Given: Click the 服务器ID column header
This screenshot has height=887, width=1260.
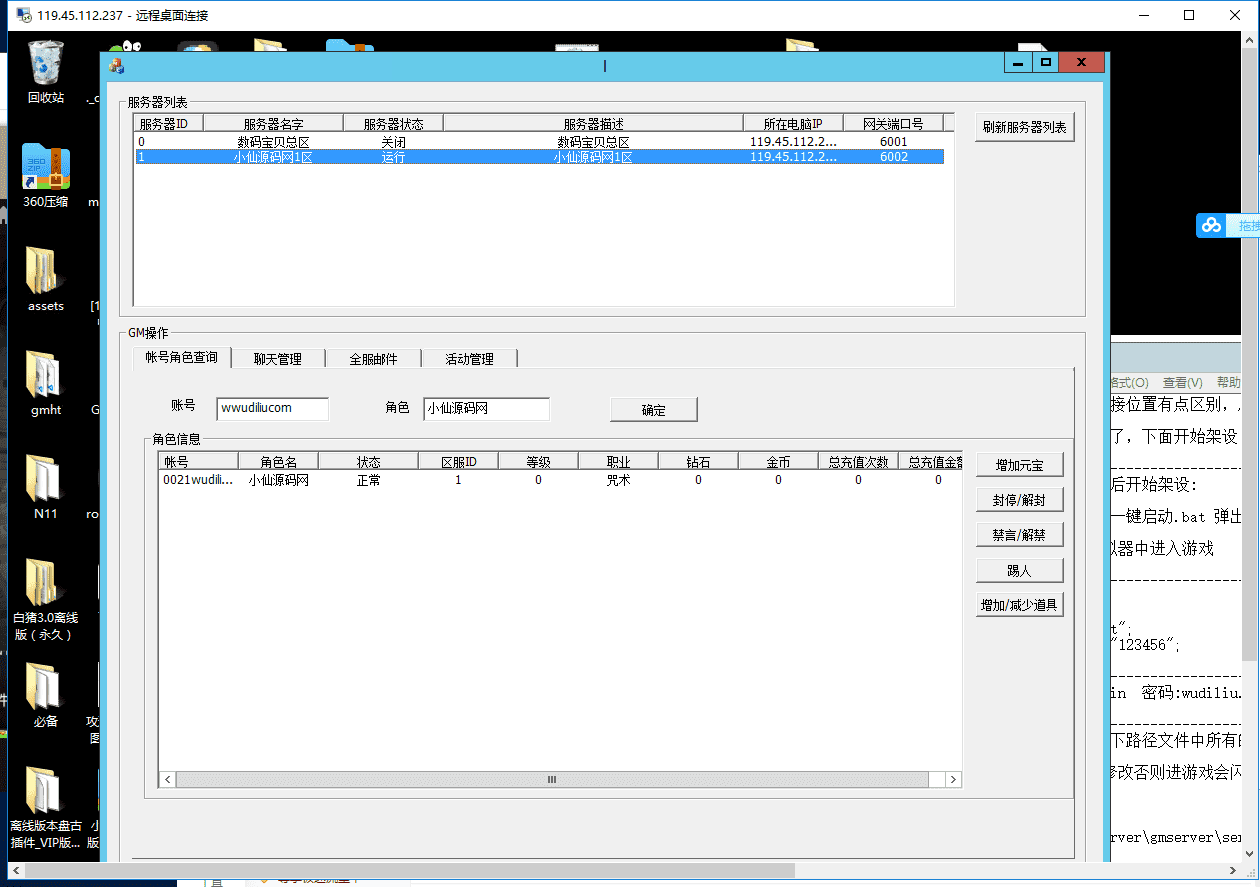Looking at the screenshot, I should [169, 124].
